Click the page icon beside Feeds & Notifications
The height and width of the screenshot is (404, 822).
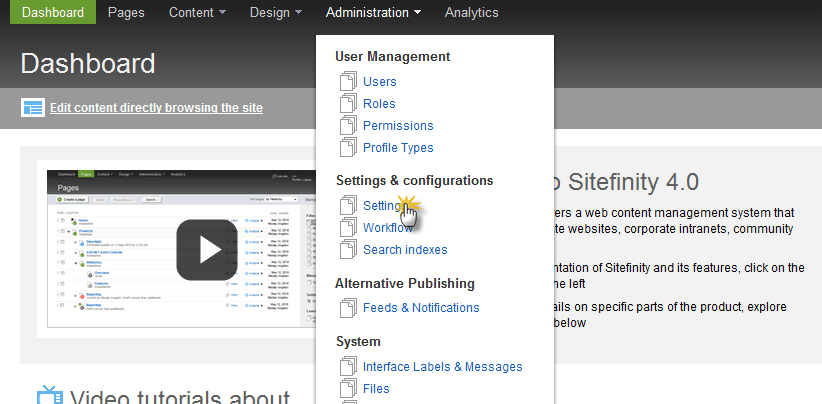(348, 308)
